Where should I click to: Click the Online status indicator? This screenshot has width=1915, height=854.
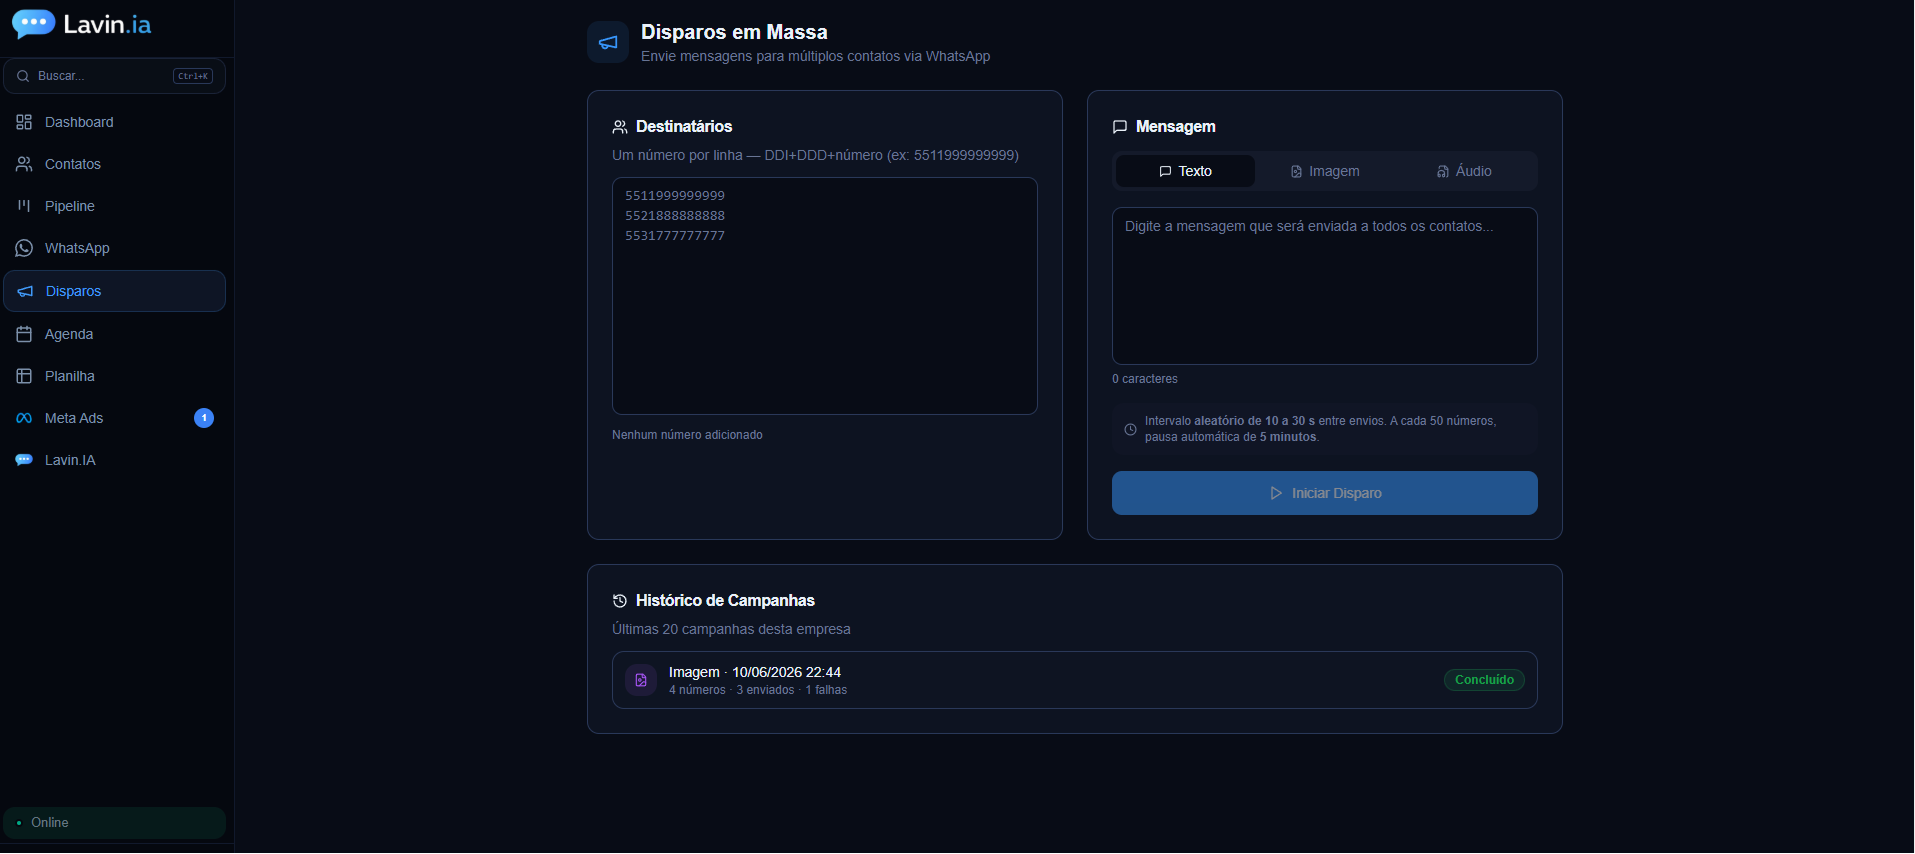pyautogui.click(x=114, y=823)
